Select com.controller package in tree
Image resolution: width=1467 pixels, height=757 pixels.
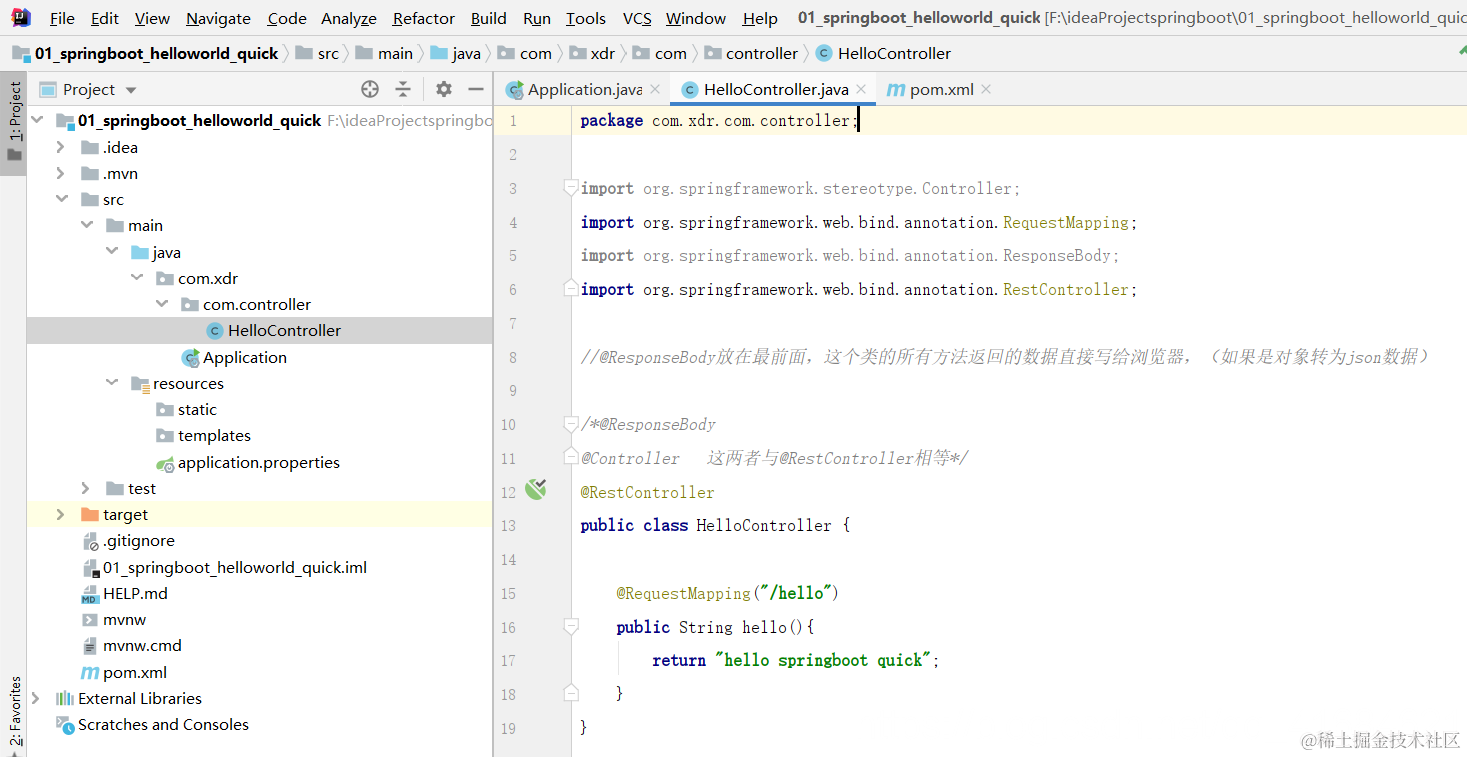[259, 305]
